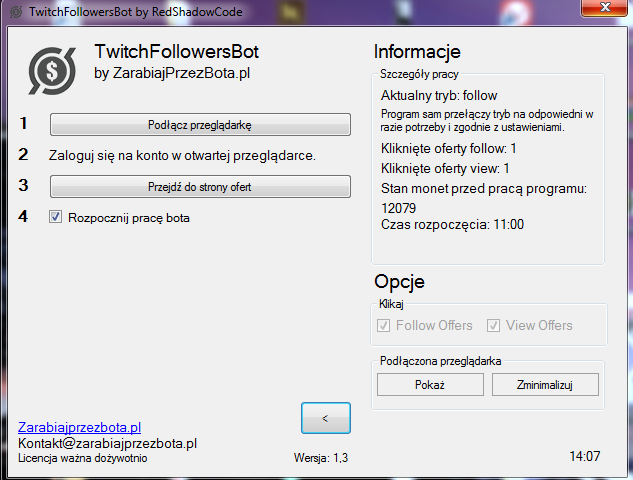Click 'Licencja ważna dożywotnio' text
Screen dimensions: 633x480
[83, 458]
